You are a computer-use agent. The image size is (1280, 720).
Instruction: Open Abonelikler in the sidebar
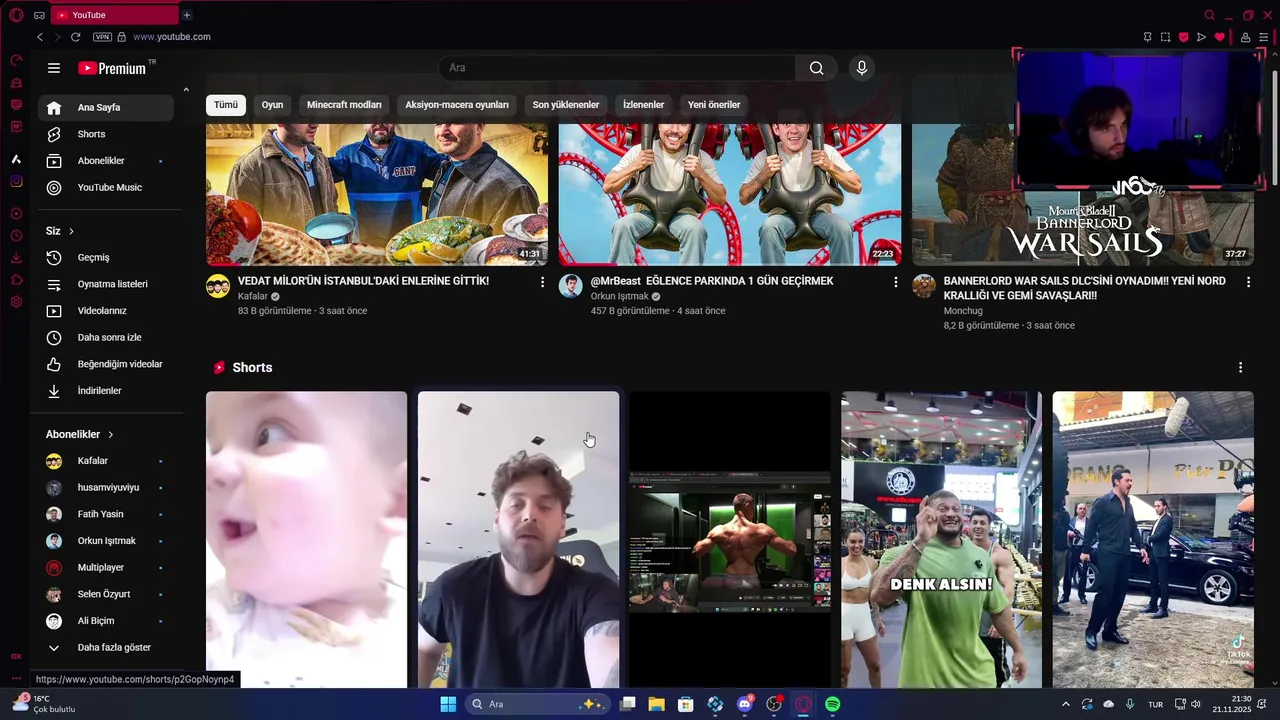pyautogui.click(x=107, y=161)
